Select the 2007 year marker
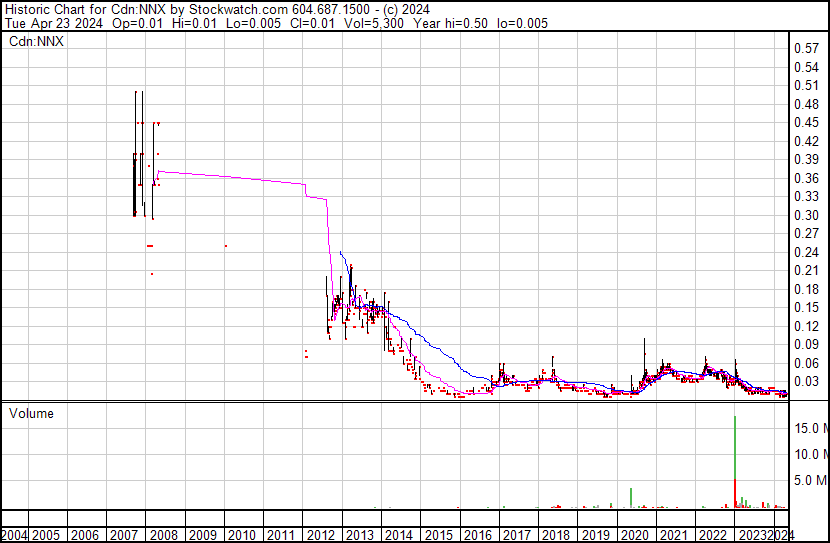The width and height of the screenshot is (830, 543). pos(124,534)
